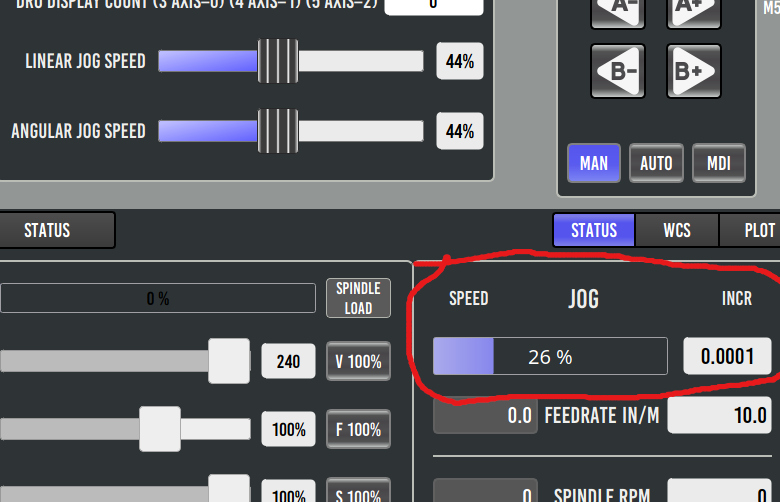This screenshot has height=502, width=780.
Task: Reset rapid override with V 100%
Action: tap(358, 361)
